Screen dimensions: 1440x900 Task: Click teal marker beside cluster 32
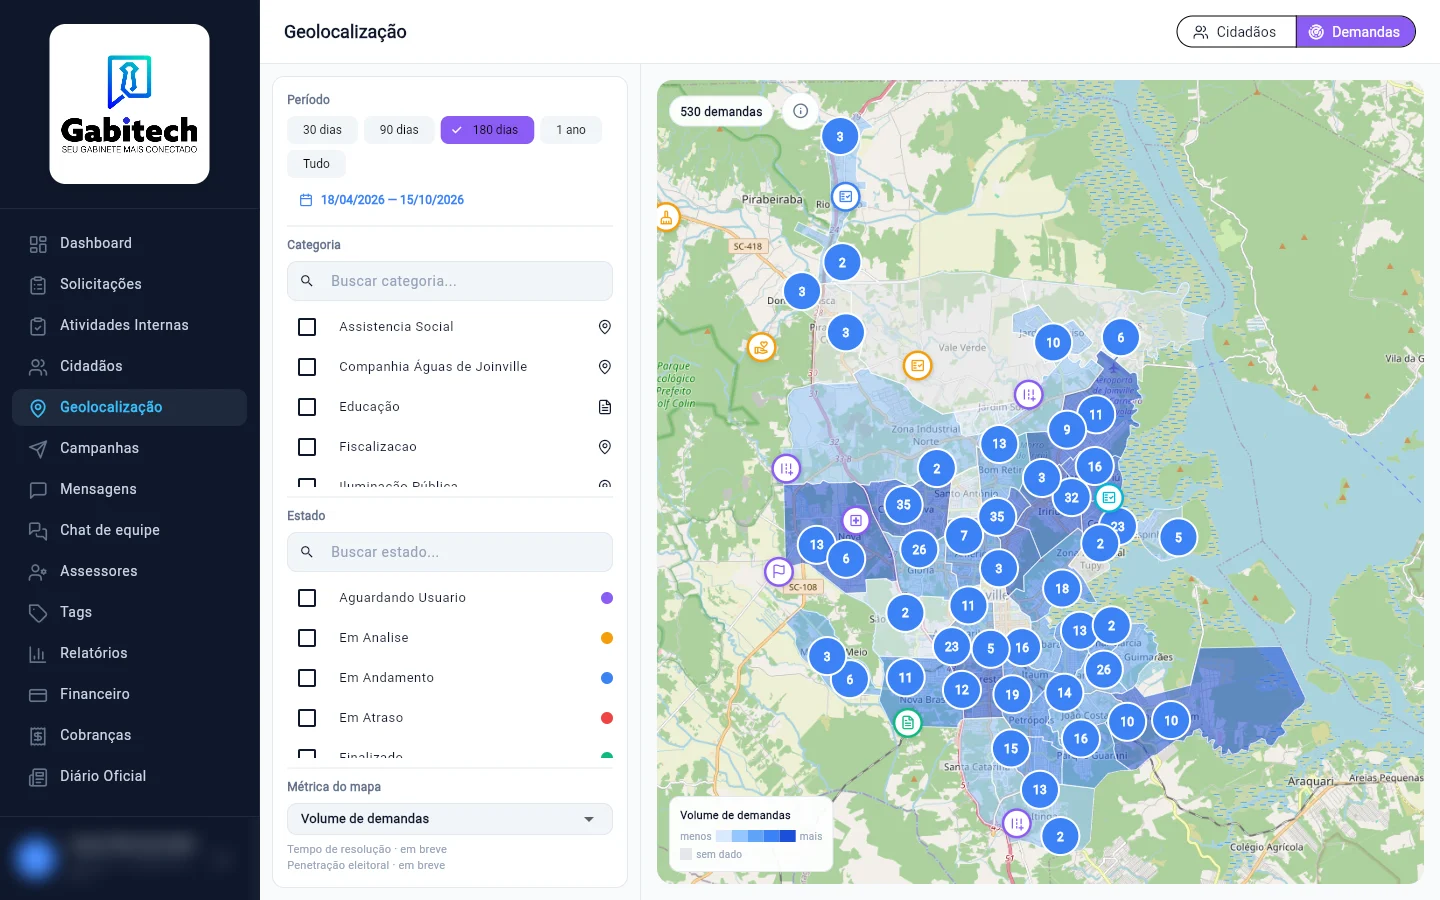coord(1108,497)
